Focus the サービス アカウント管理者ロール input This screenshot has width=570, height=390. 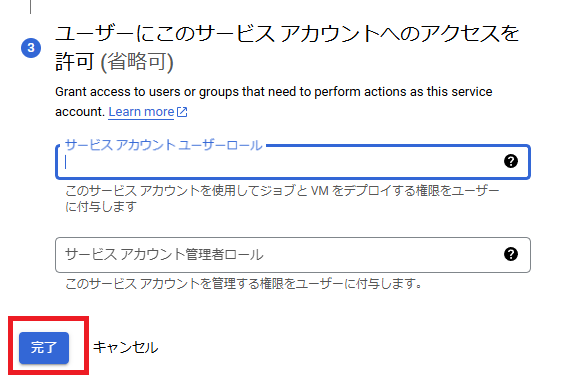293,255
